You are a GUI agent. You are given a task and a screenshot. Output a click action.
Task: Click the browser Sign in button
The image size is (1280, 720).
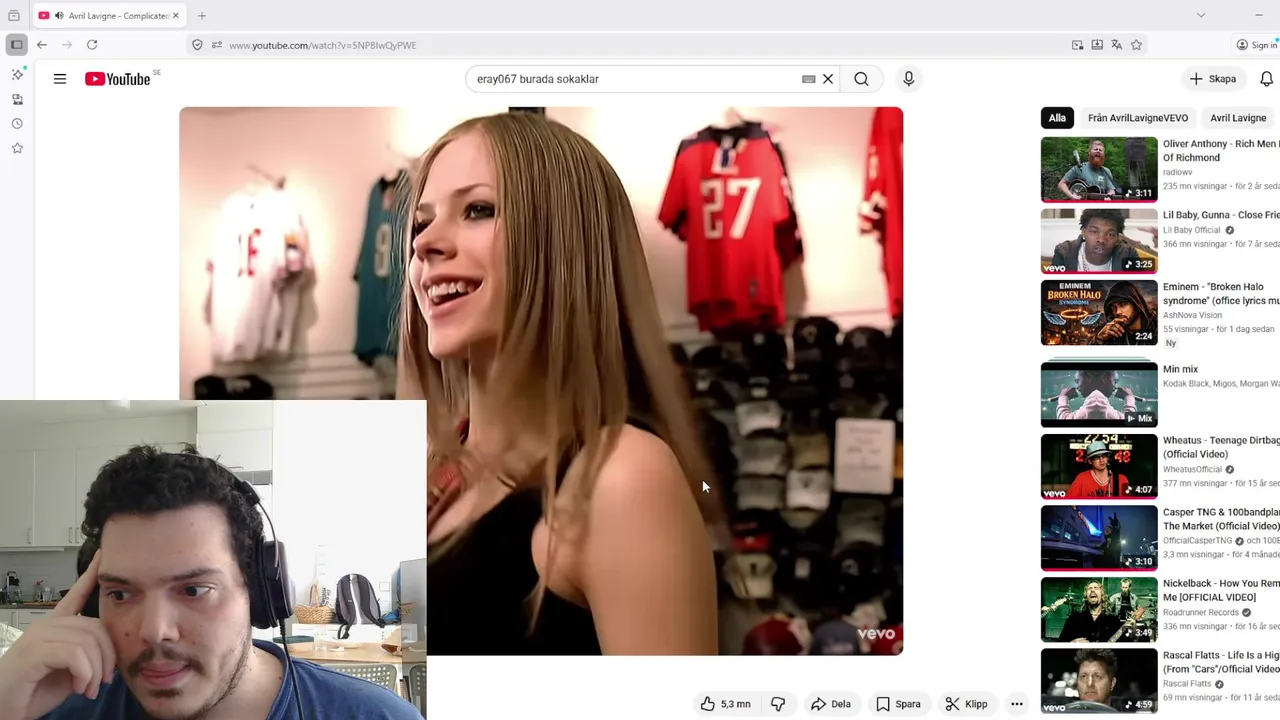[x=1257, y=45]
